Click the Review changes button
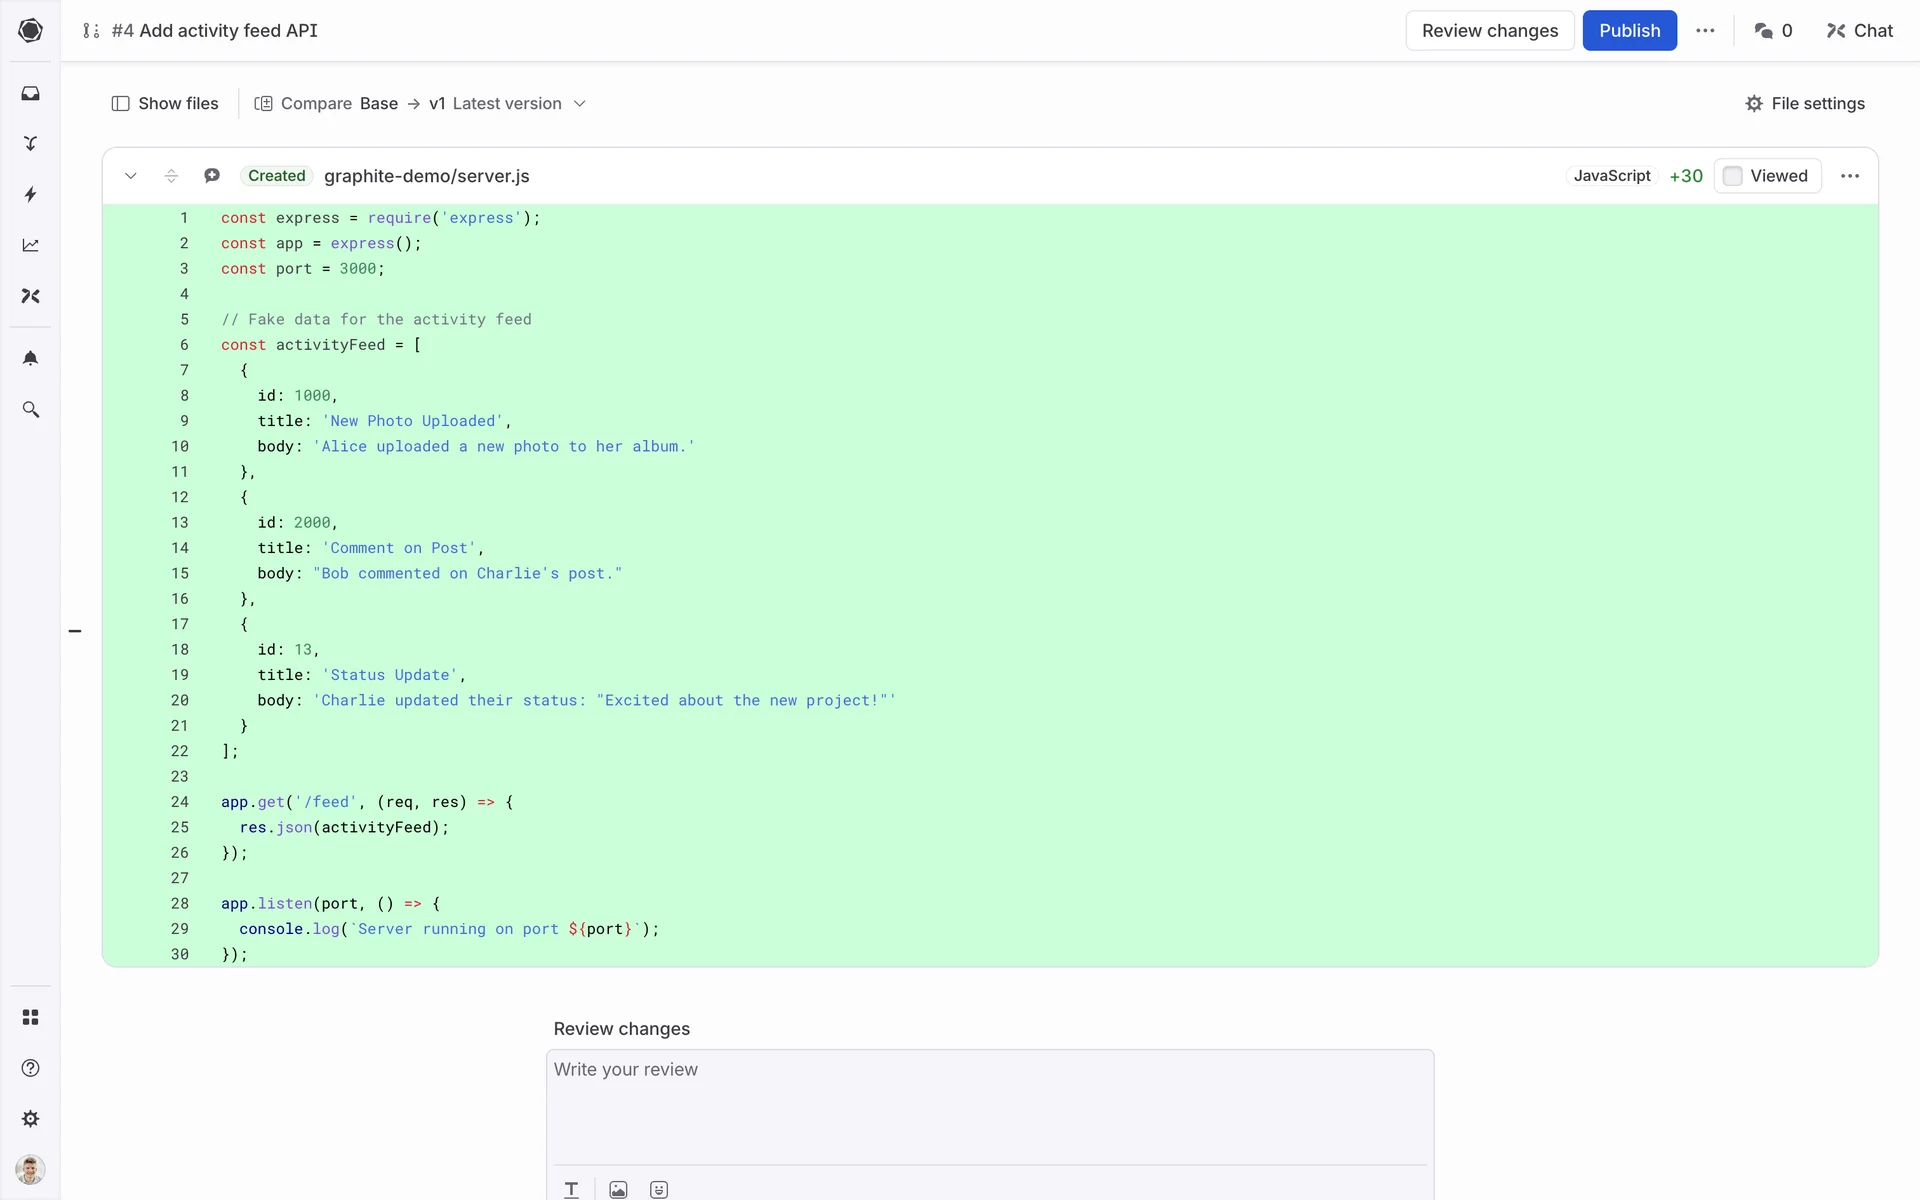 coord(1489,31)
